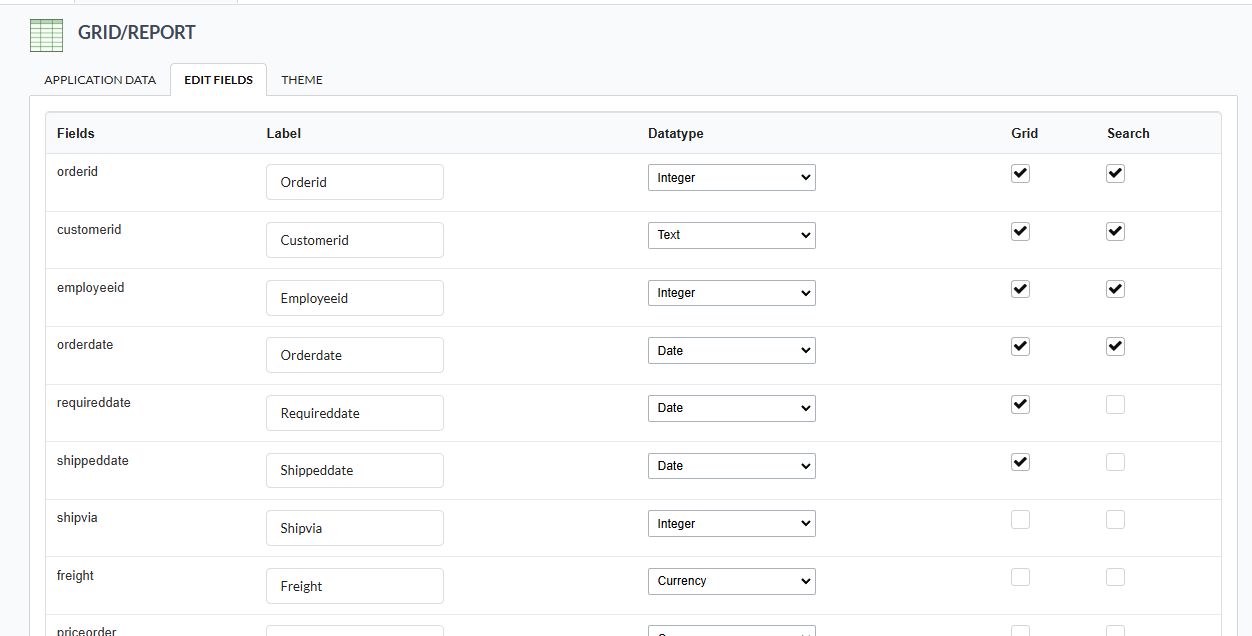Uncheck Grid for the shippeddate row
The height and width of the screenshot is (636, 1252).
coord(1020,462)
